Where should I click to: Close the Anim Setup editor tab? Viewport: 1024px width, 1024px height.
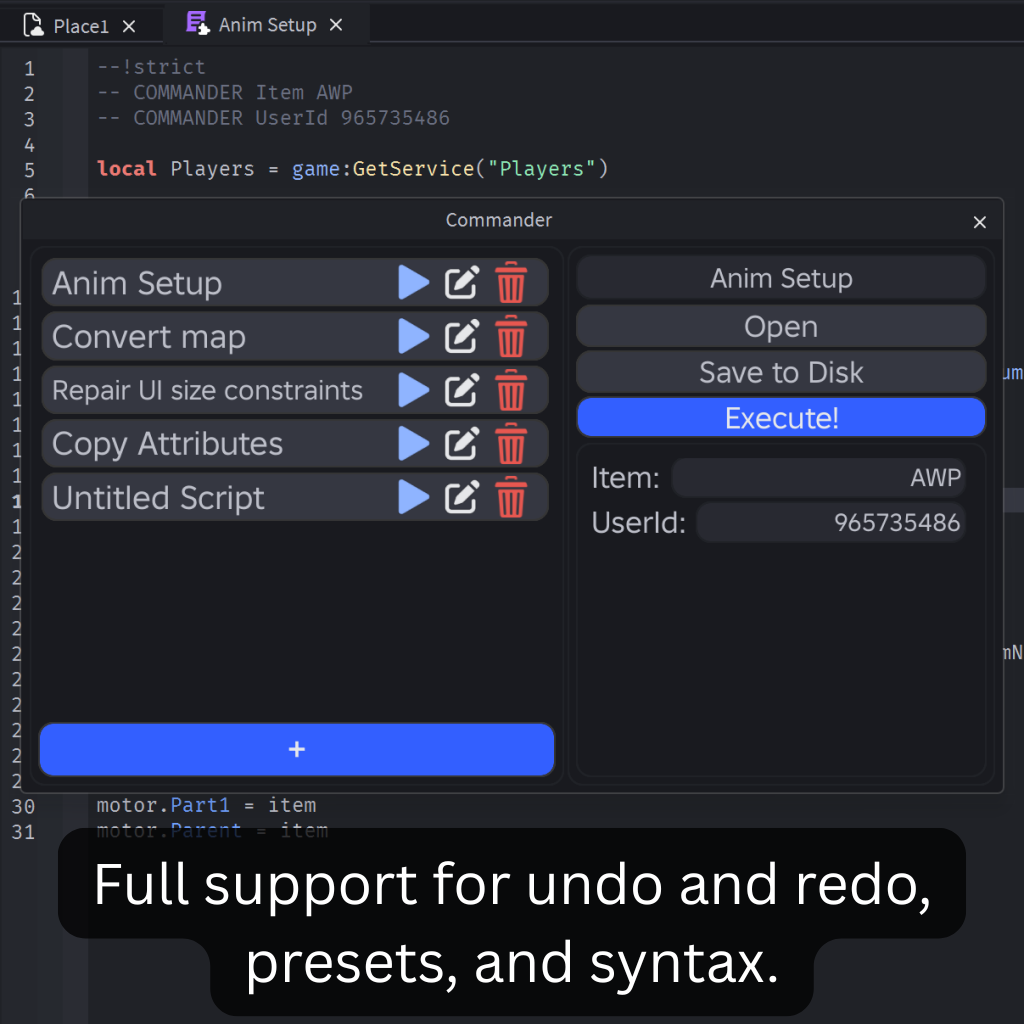click(336, 25)
